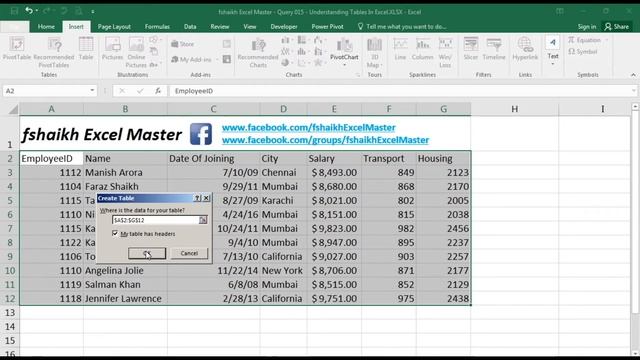Image resolution: width=640 pixels, height=360 pixels.
Task: Click the Angelina Jolie cell
Action: [x=125, y=271]
